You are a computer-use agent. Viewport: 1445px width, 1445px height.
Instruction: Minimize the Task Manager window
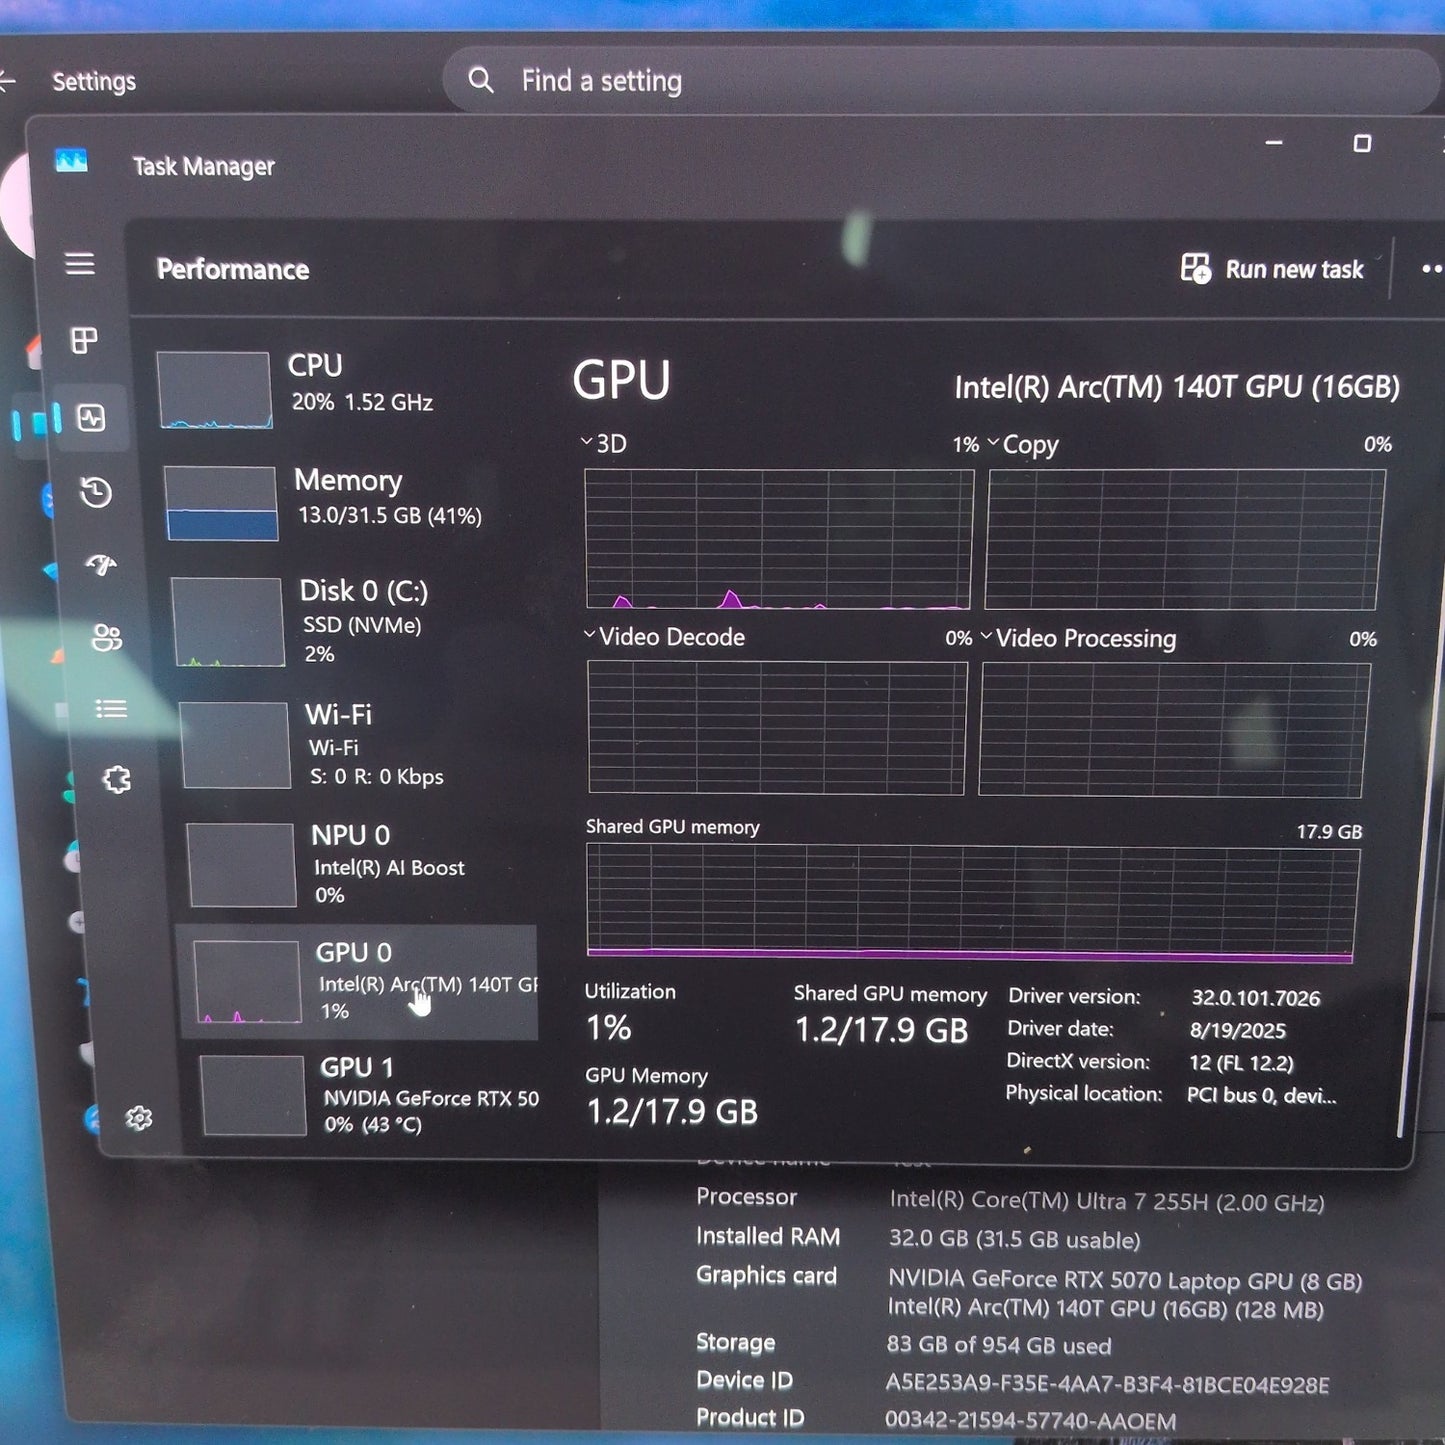click(x=1273, y=143)
